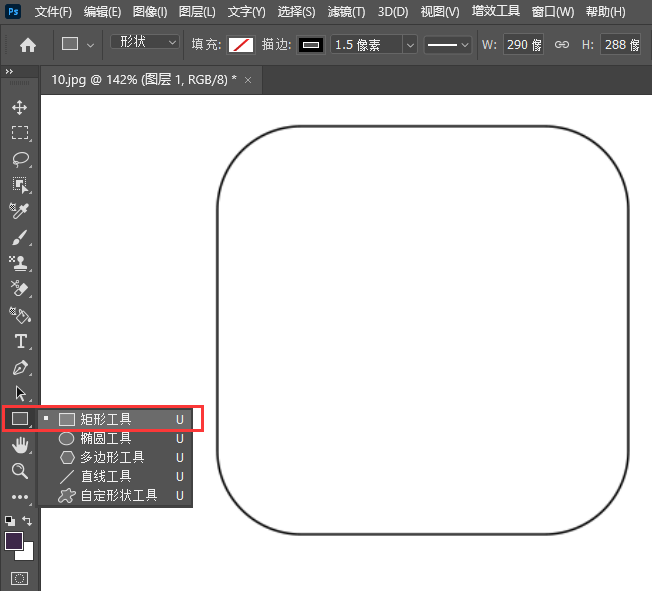Toggle Quick Mask mode icon
This screenshot has height=591, width=652.
click(x=19, y=578)
